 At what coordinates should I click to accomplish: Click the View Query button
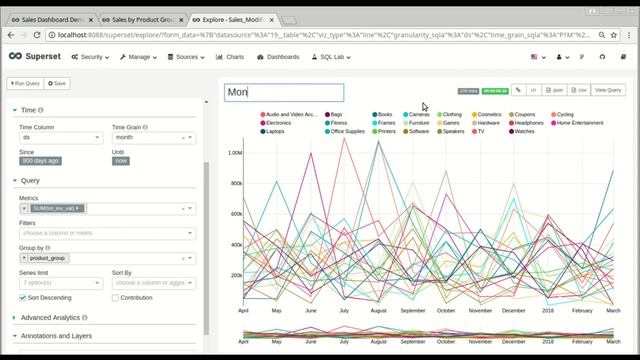tap(608, 90)
